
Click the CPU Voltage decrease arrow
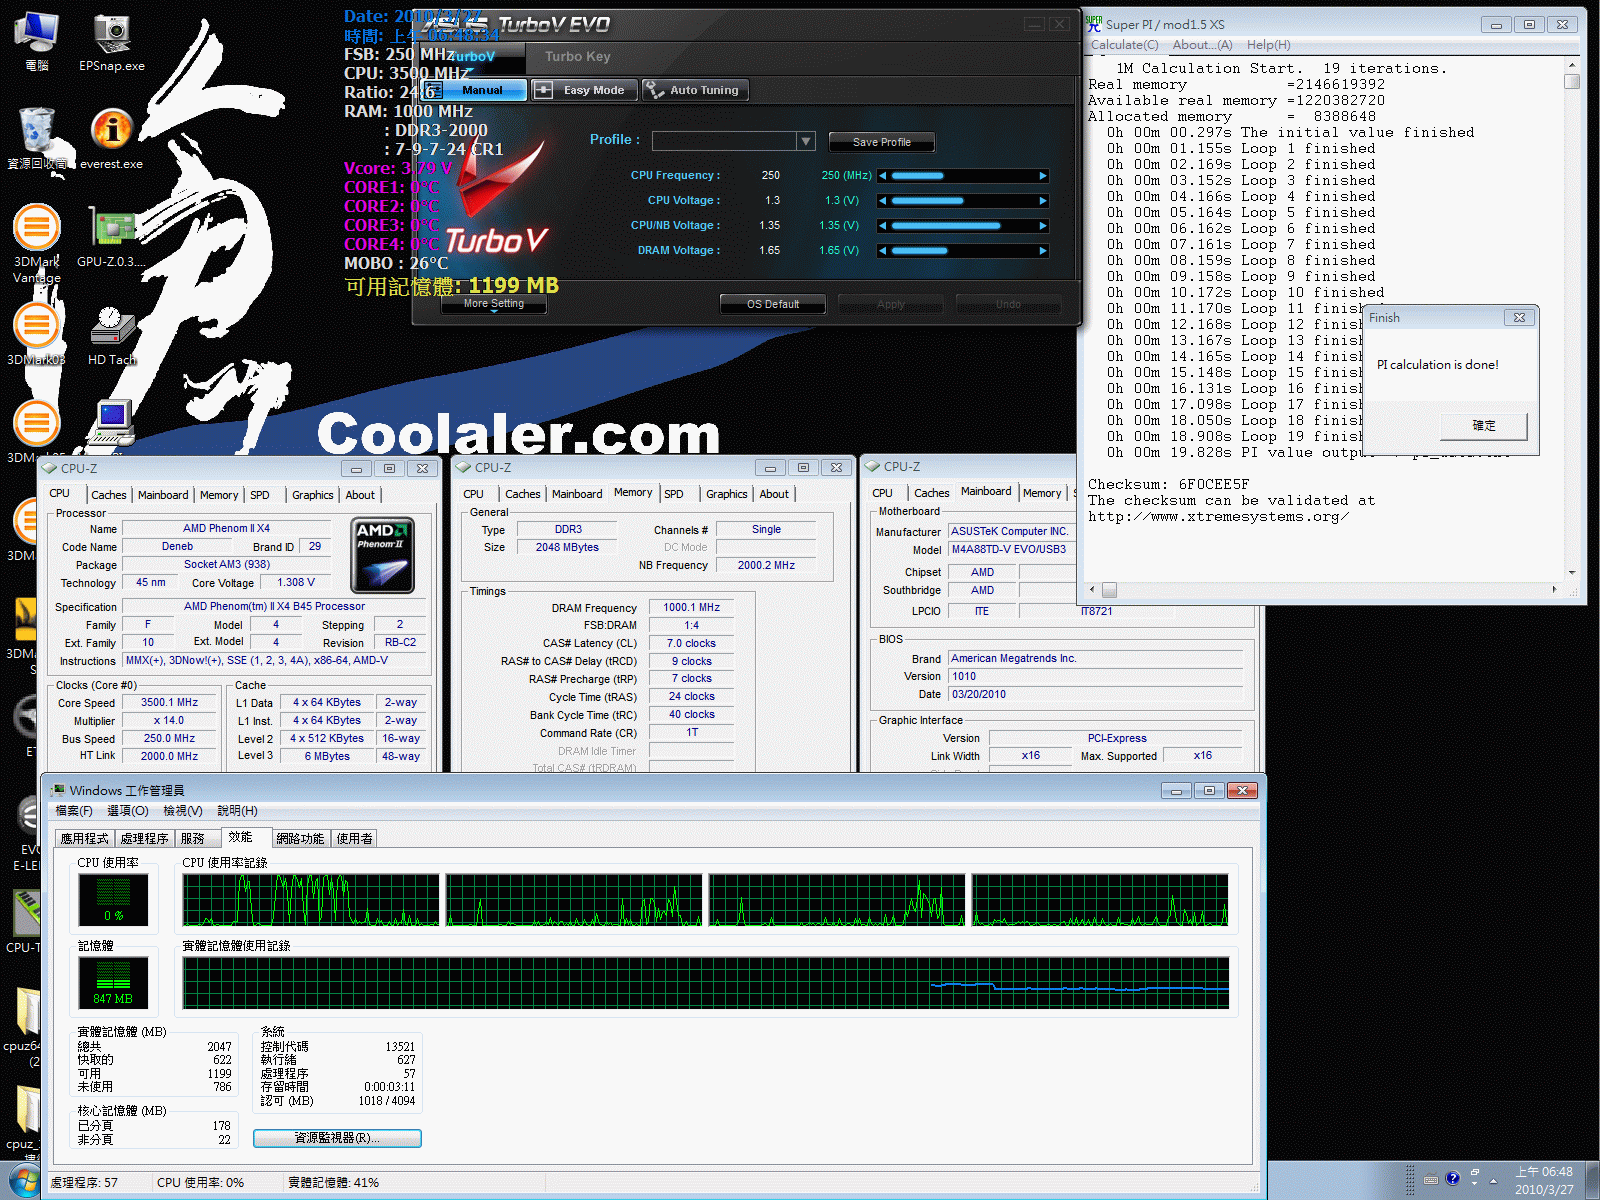[882, 201]
